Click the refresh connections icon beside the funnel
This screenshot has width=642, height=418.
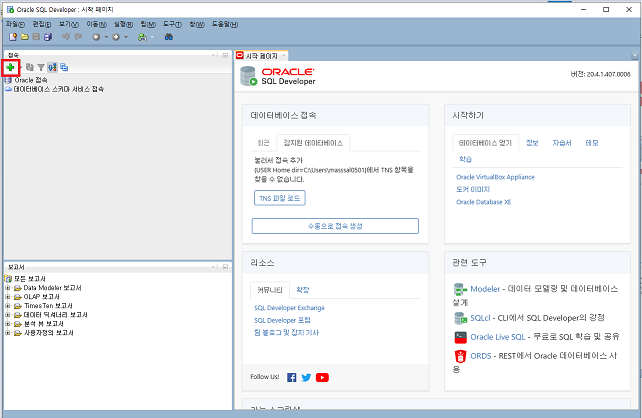pos(29,67)
